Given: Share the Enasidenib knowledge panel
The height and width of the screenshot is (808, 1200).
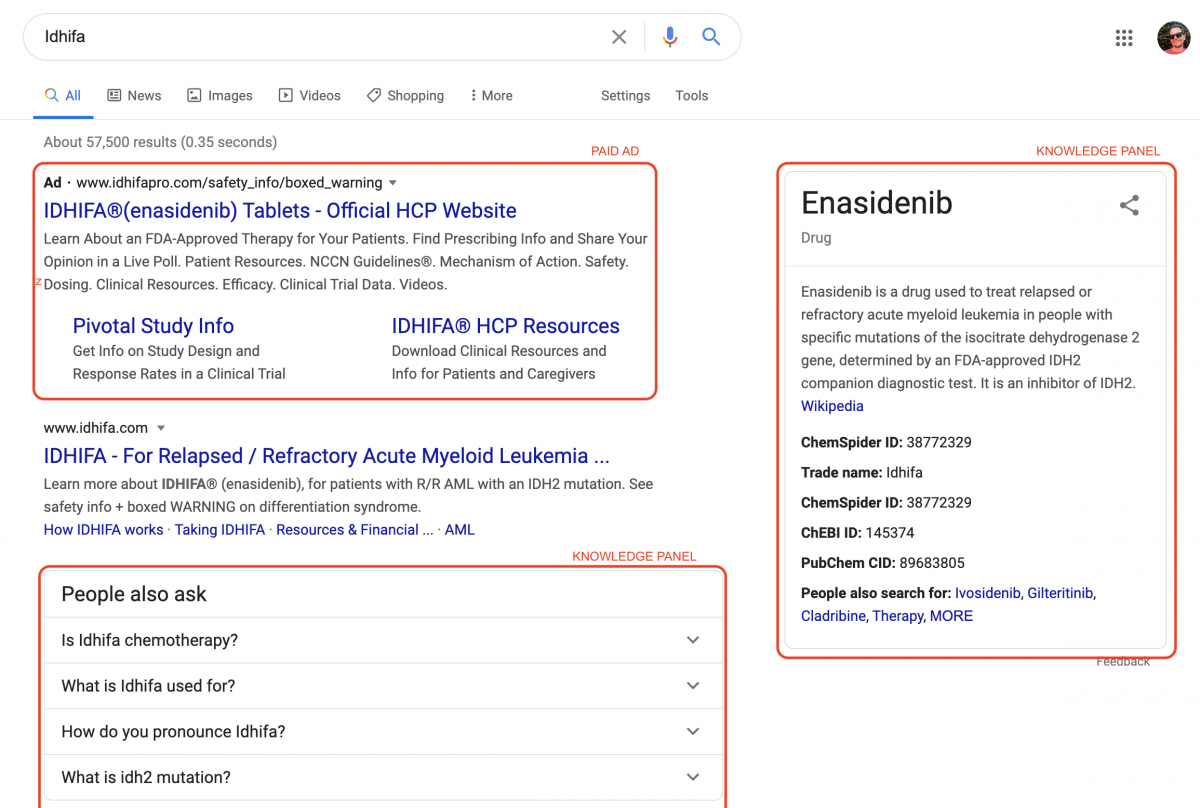Looking at the screenshot, I should [x=1129, y=206].
